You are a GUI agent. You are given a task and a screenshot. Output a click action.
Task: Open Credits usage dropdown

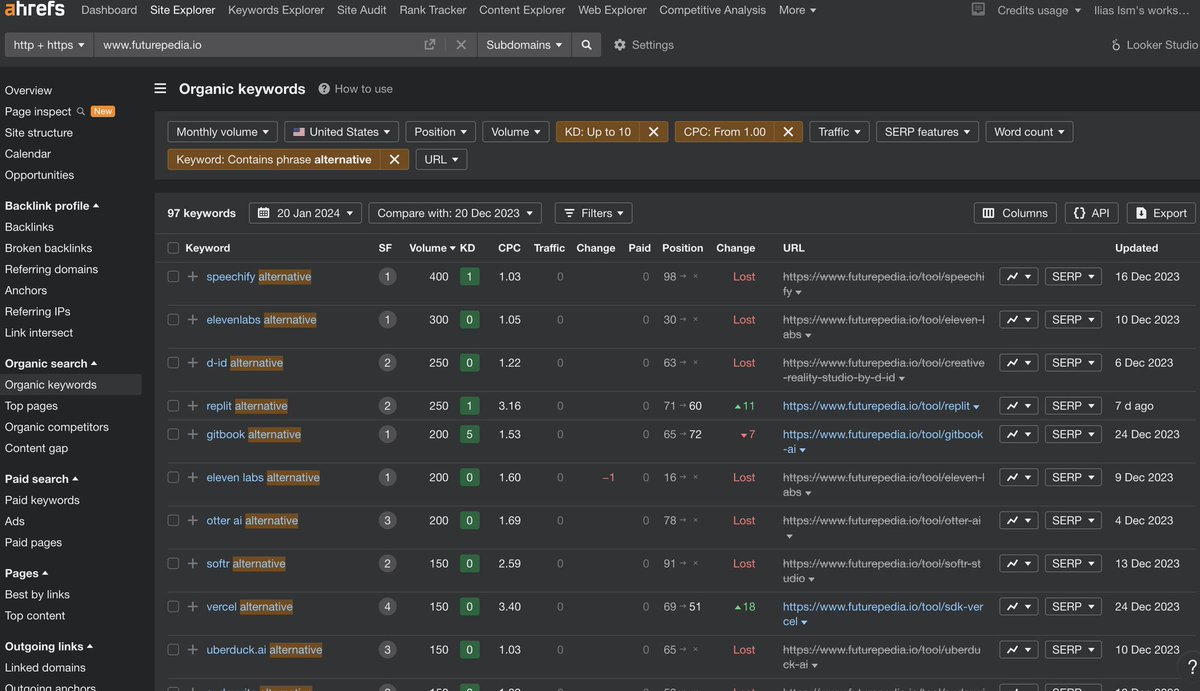tap(1039, 10)
